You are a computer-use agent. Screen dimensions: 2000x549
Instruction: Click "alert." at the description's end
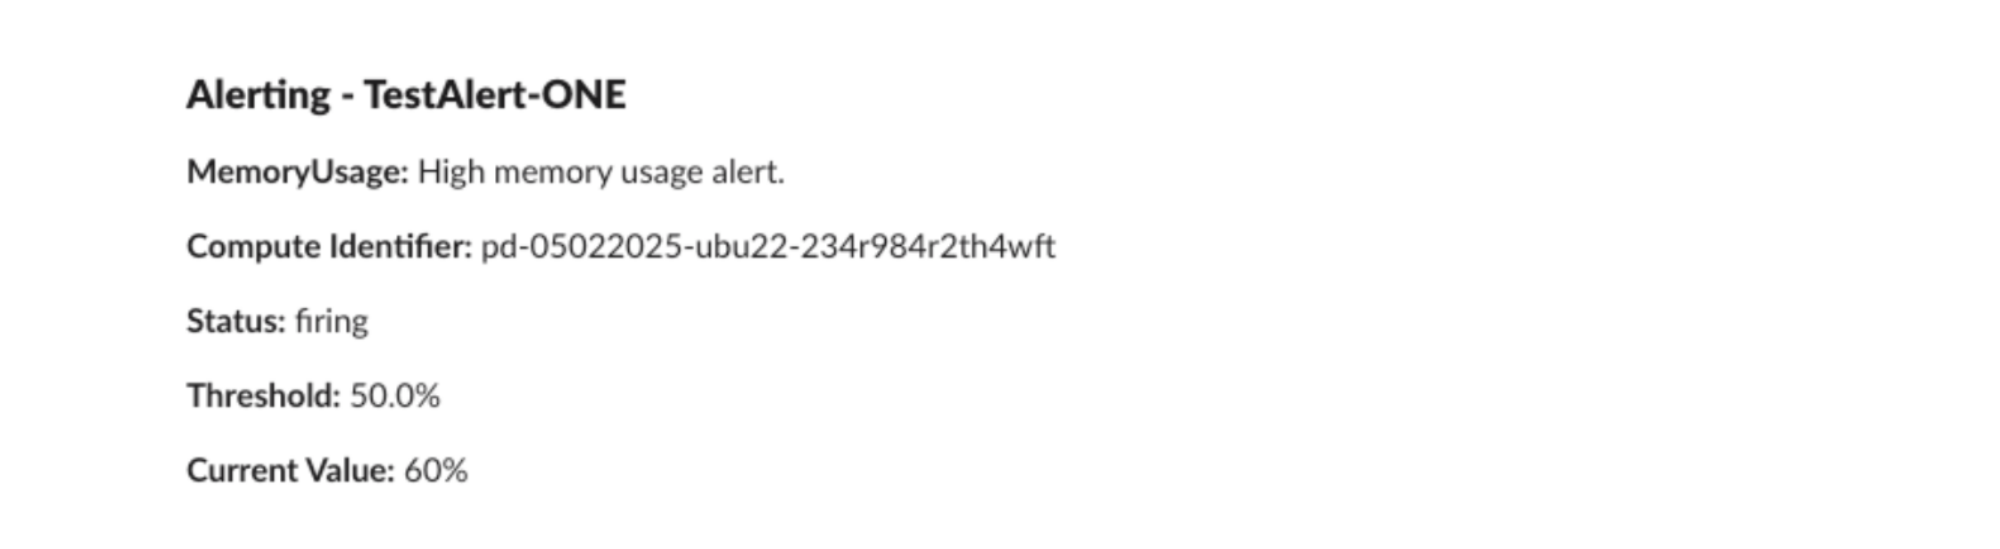tap(748, 172)
